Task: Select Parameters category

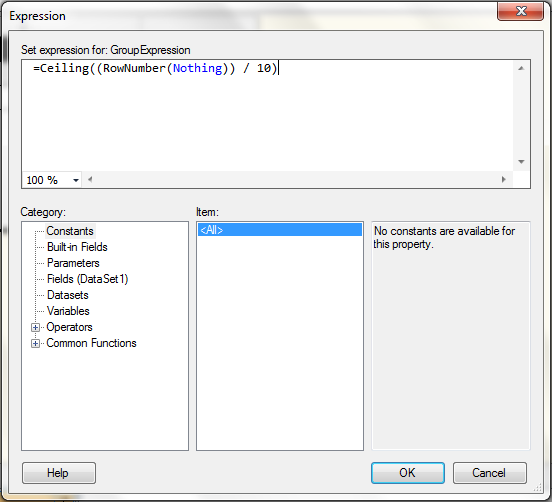Action: pos(73,263)
